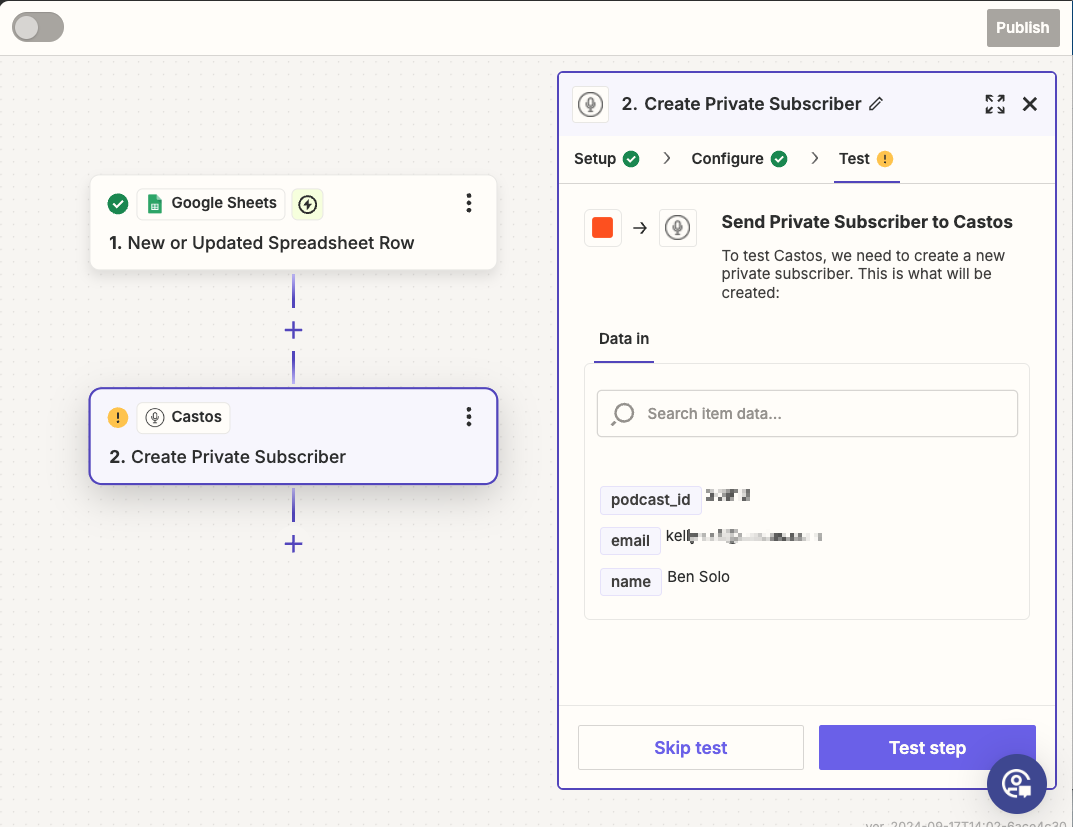Select the Create Private Subscriber step card
The height and width of the screenshot is (827, 1073).
pos(293,436)
